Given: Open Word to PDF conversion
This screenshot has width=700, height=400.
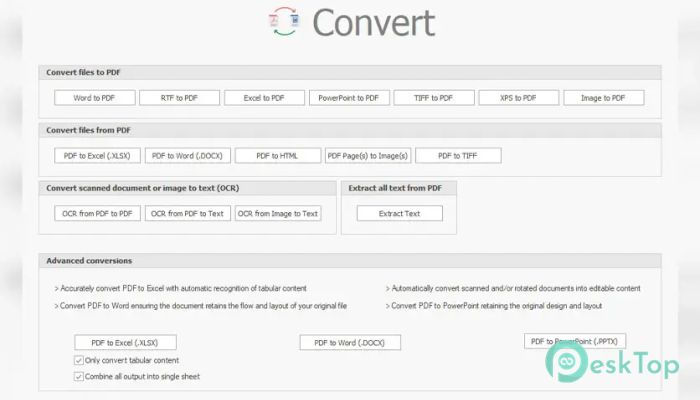Looking at the screenshot, I should tap(95, 98).
